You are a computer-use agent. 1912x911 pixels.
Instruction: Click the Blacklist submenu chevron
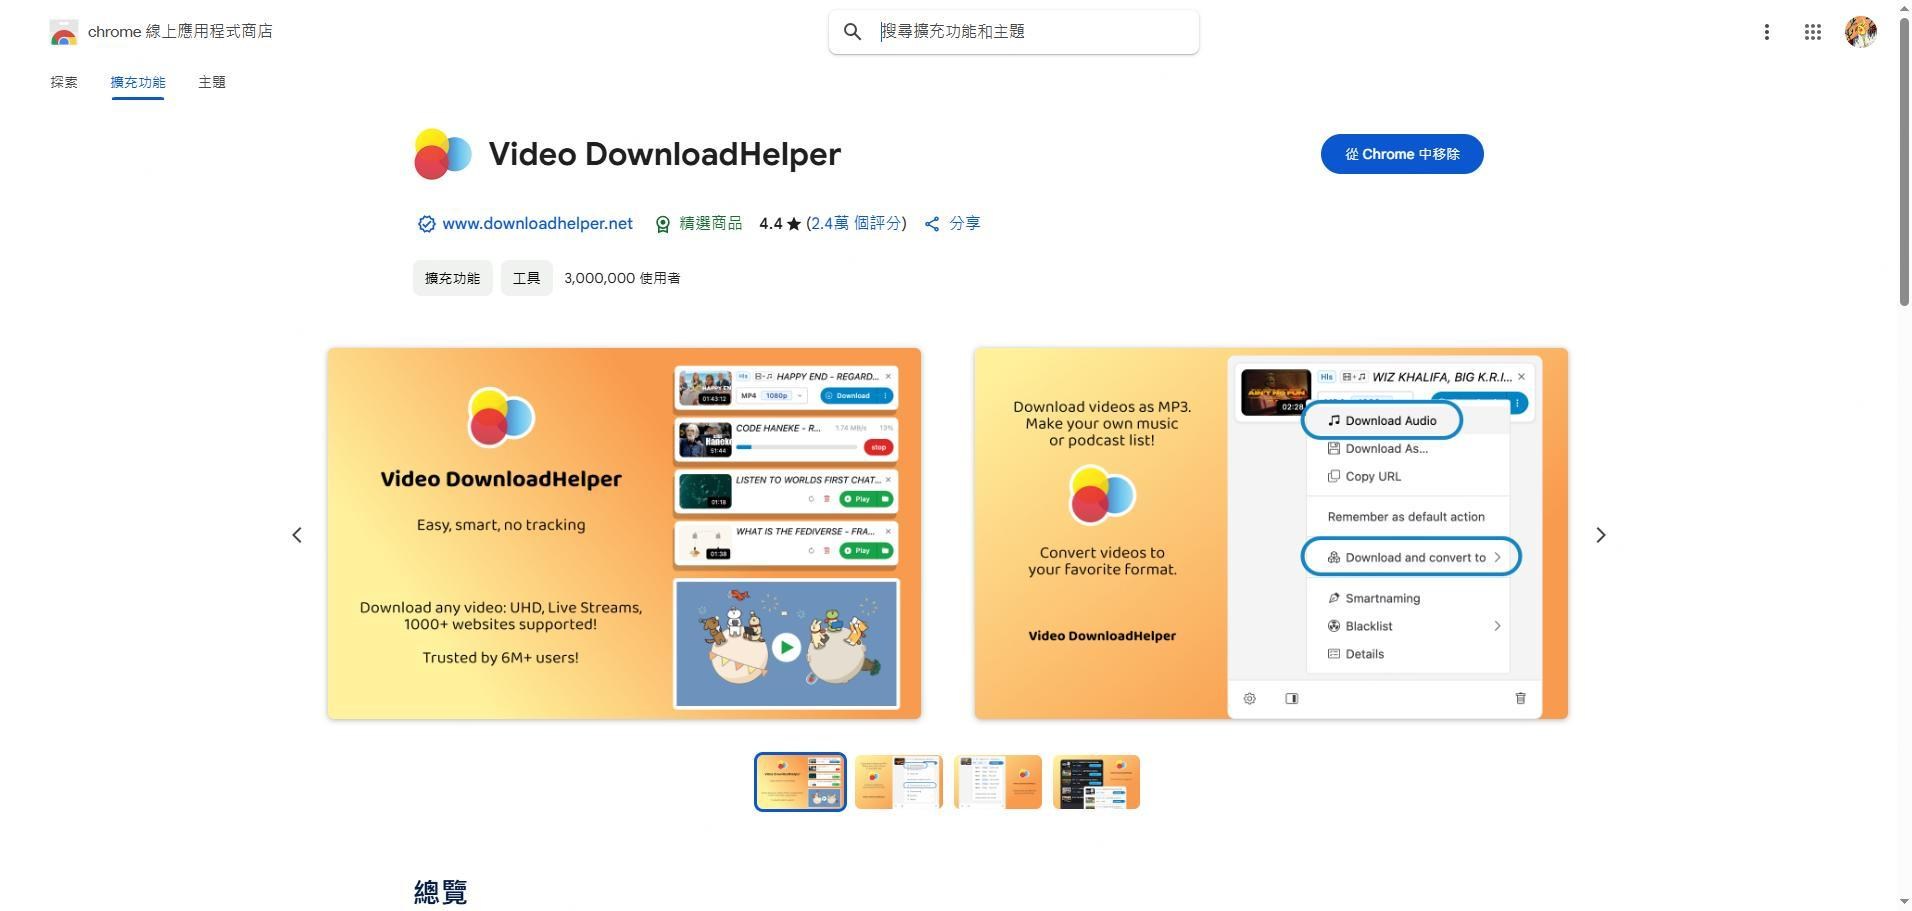point(1497,626)
